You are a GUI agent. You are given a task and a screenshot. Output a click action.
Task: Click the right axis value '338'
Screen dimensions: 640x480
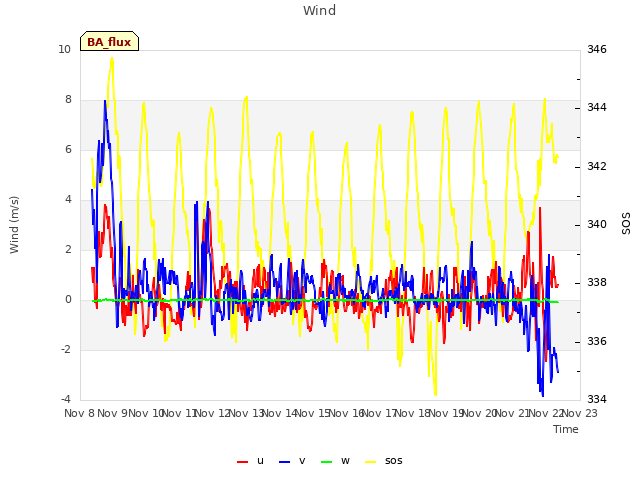(x=597, y=282)
